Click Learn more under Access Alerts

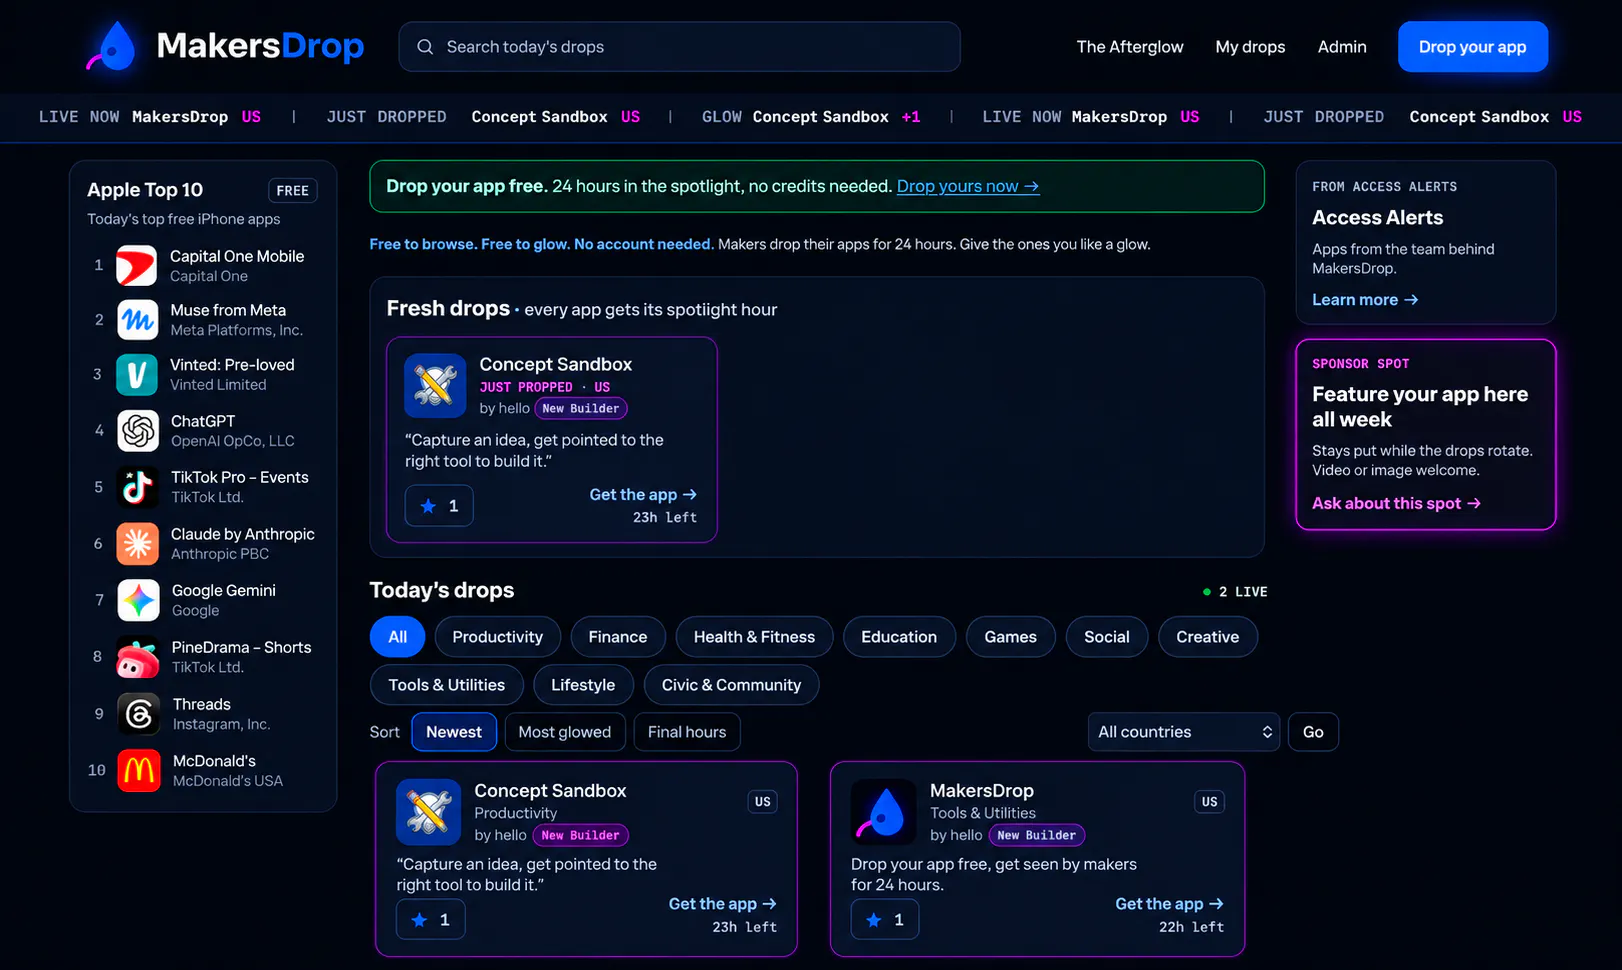point(1365,300)
